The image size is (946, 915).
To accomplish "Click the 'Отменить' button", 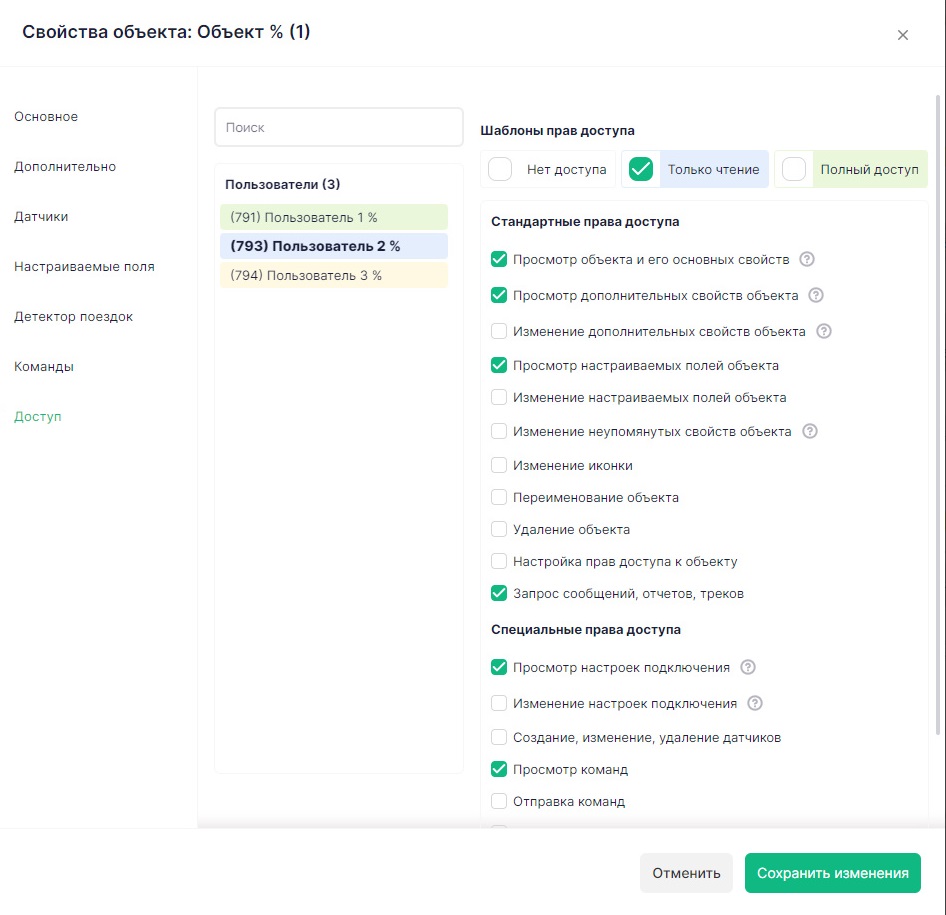I will [686, 873].
